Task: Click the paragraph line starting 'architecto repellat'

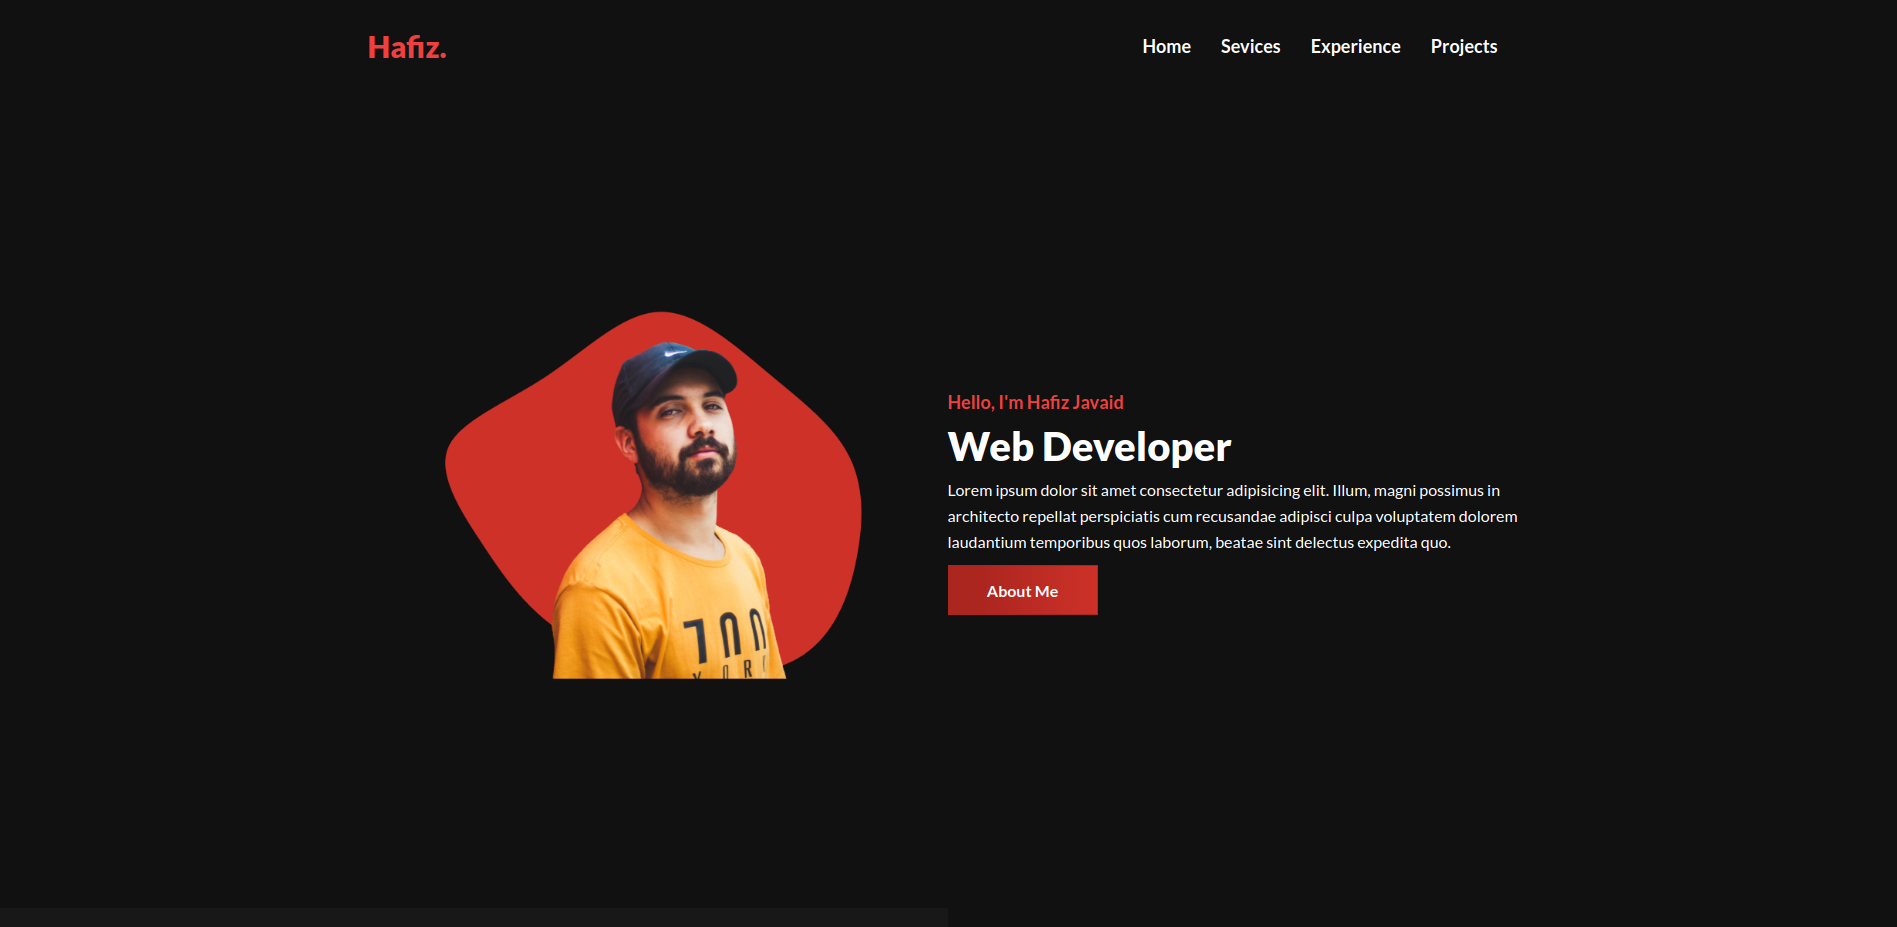Action: click(1232, 516)
